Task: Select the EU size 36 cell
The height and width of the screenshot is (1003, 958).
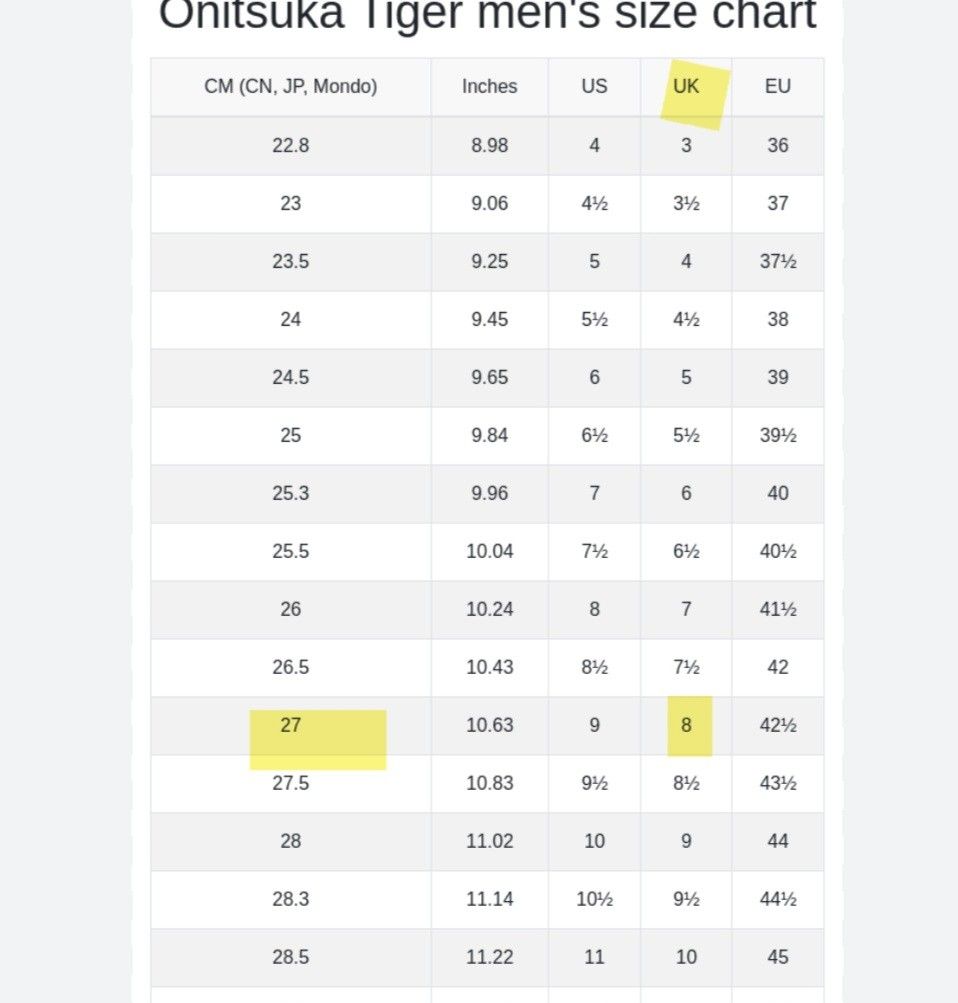Action: (778, 146)
